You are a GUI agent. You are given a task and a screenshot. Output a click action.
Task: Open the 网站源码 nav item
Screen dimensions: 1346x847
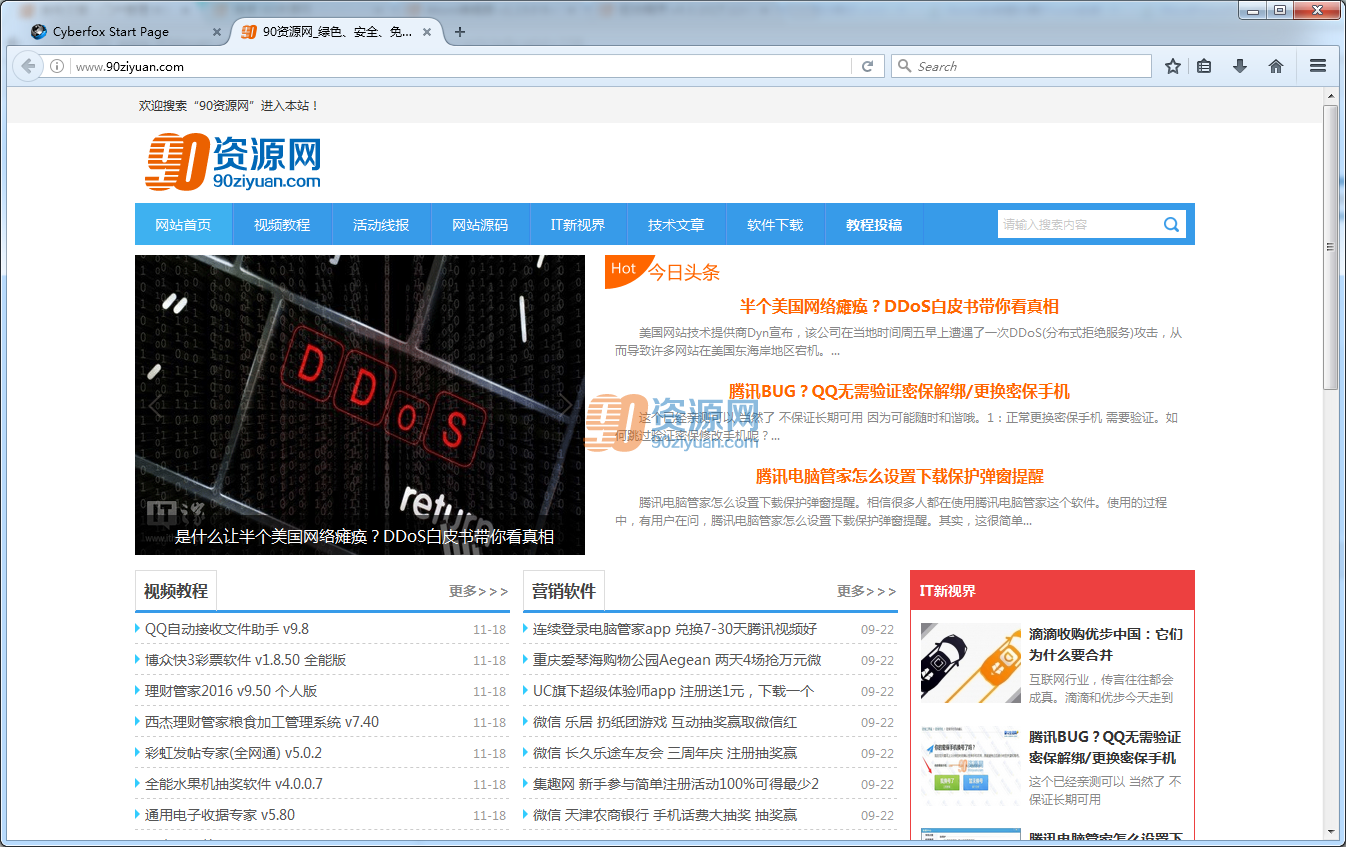click(x=480, y=225)
